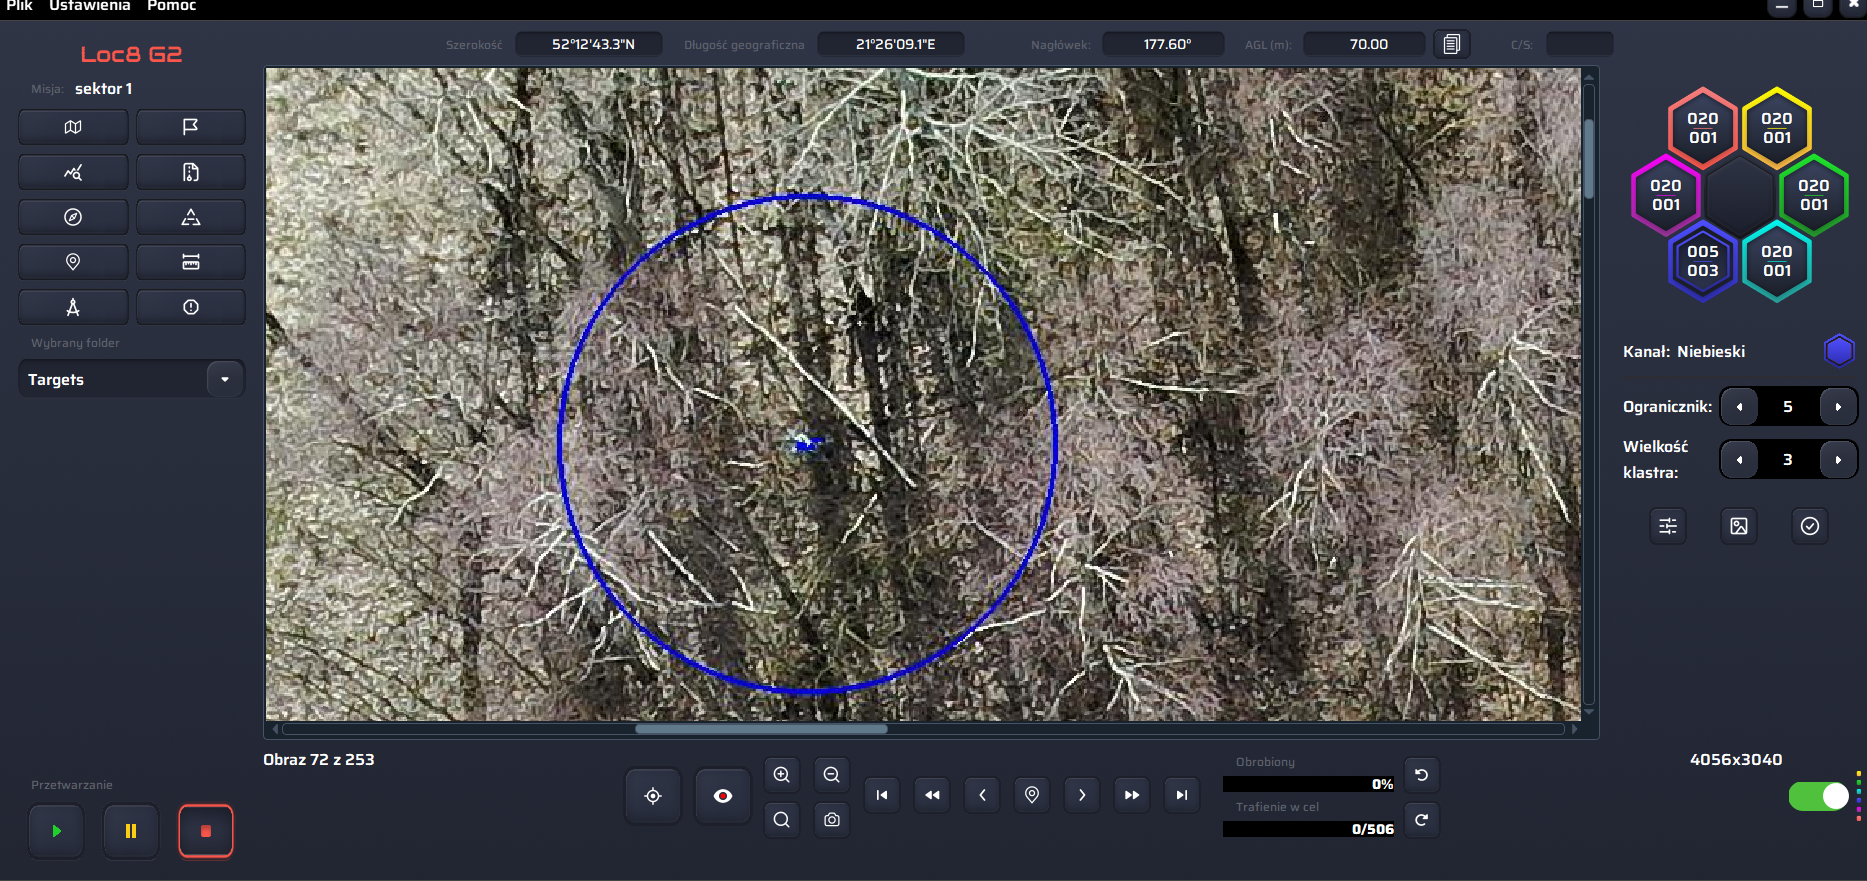Screen dimensions: 1867x881
Task: Expand the Targets folder dropdown
Action: click(225, 379)
